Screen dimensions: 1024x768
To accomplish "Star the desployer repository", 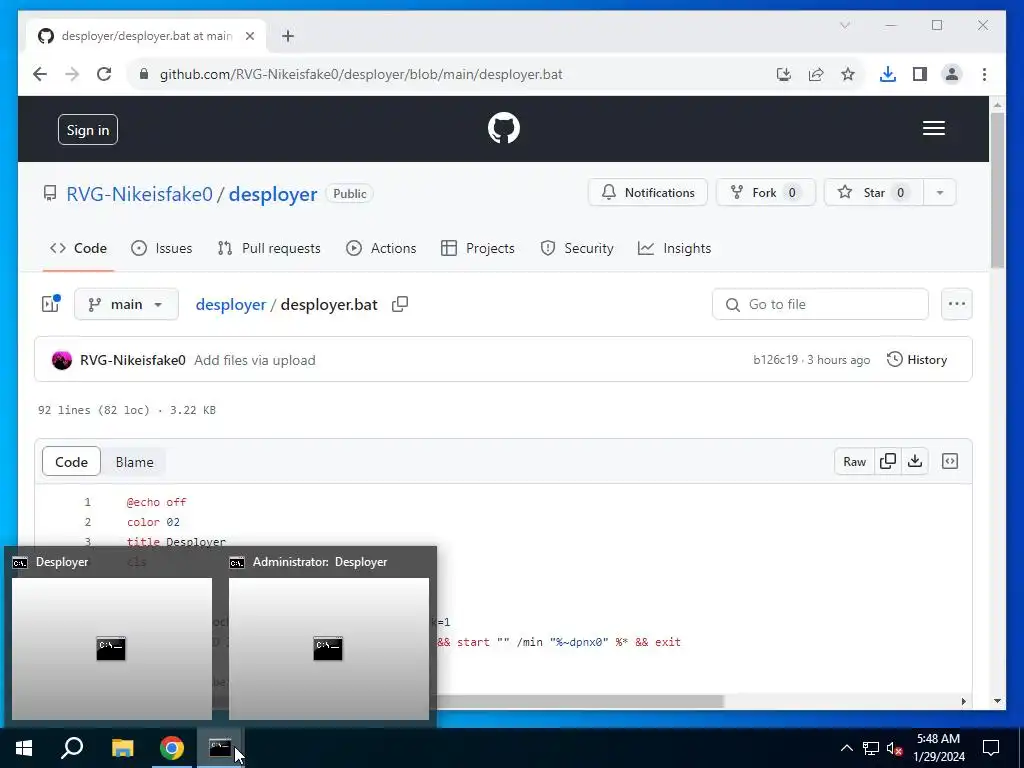I will point(874,193).
